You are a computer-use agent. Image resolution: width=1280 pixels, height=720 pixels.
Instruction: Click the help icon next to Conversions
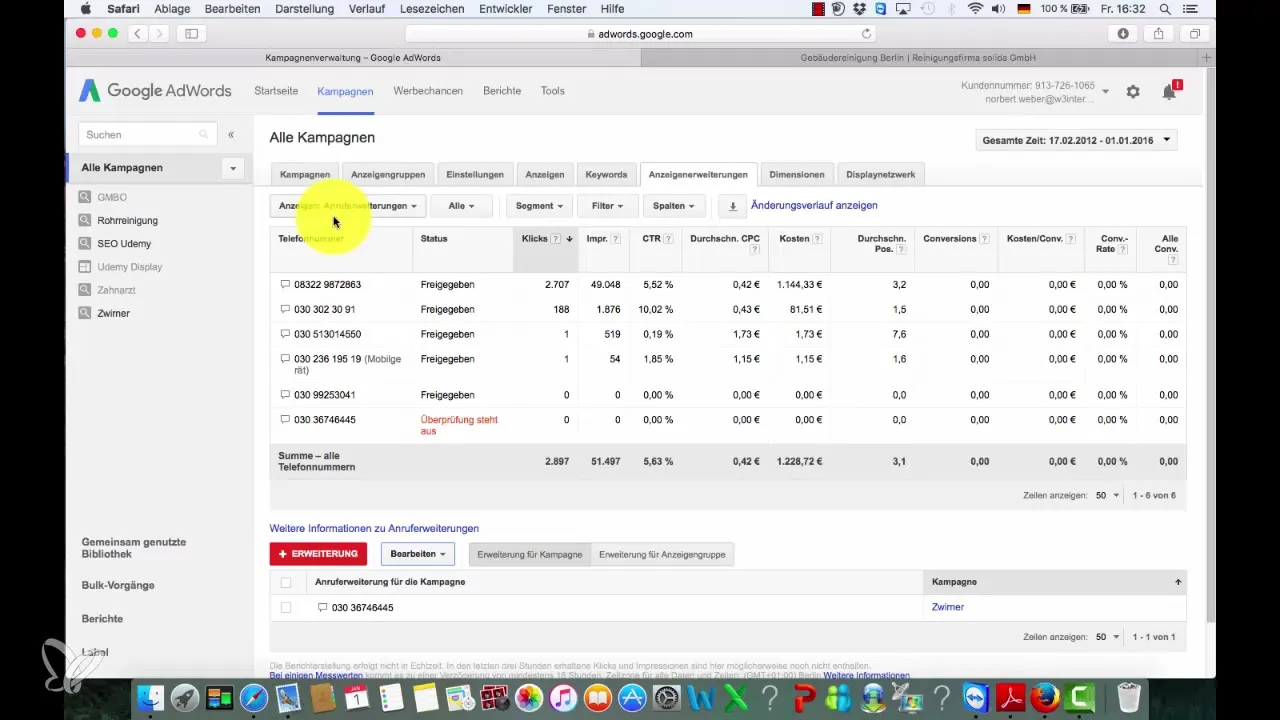pos(985,239)
